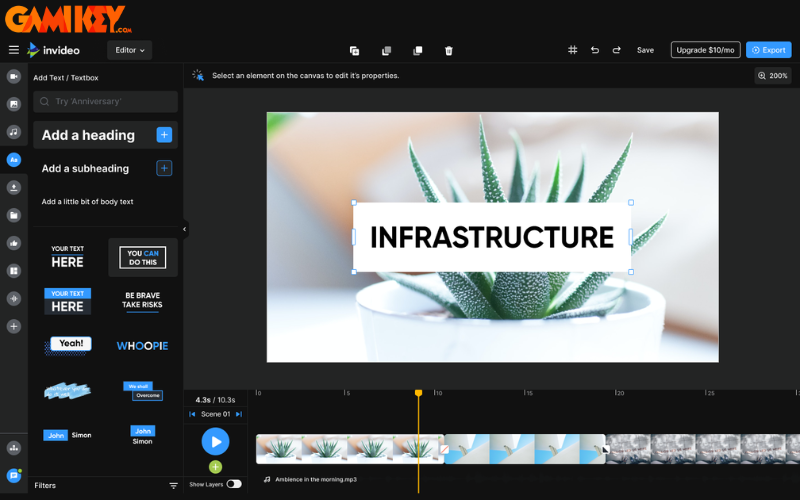Open the team share sidebar icon
This screenshot has height=500, width=800.
[x=14, y=448]
